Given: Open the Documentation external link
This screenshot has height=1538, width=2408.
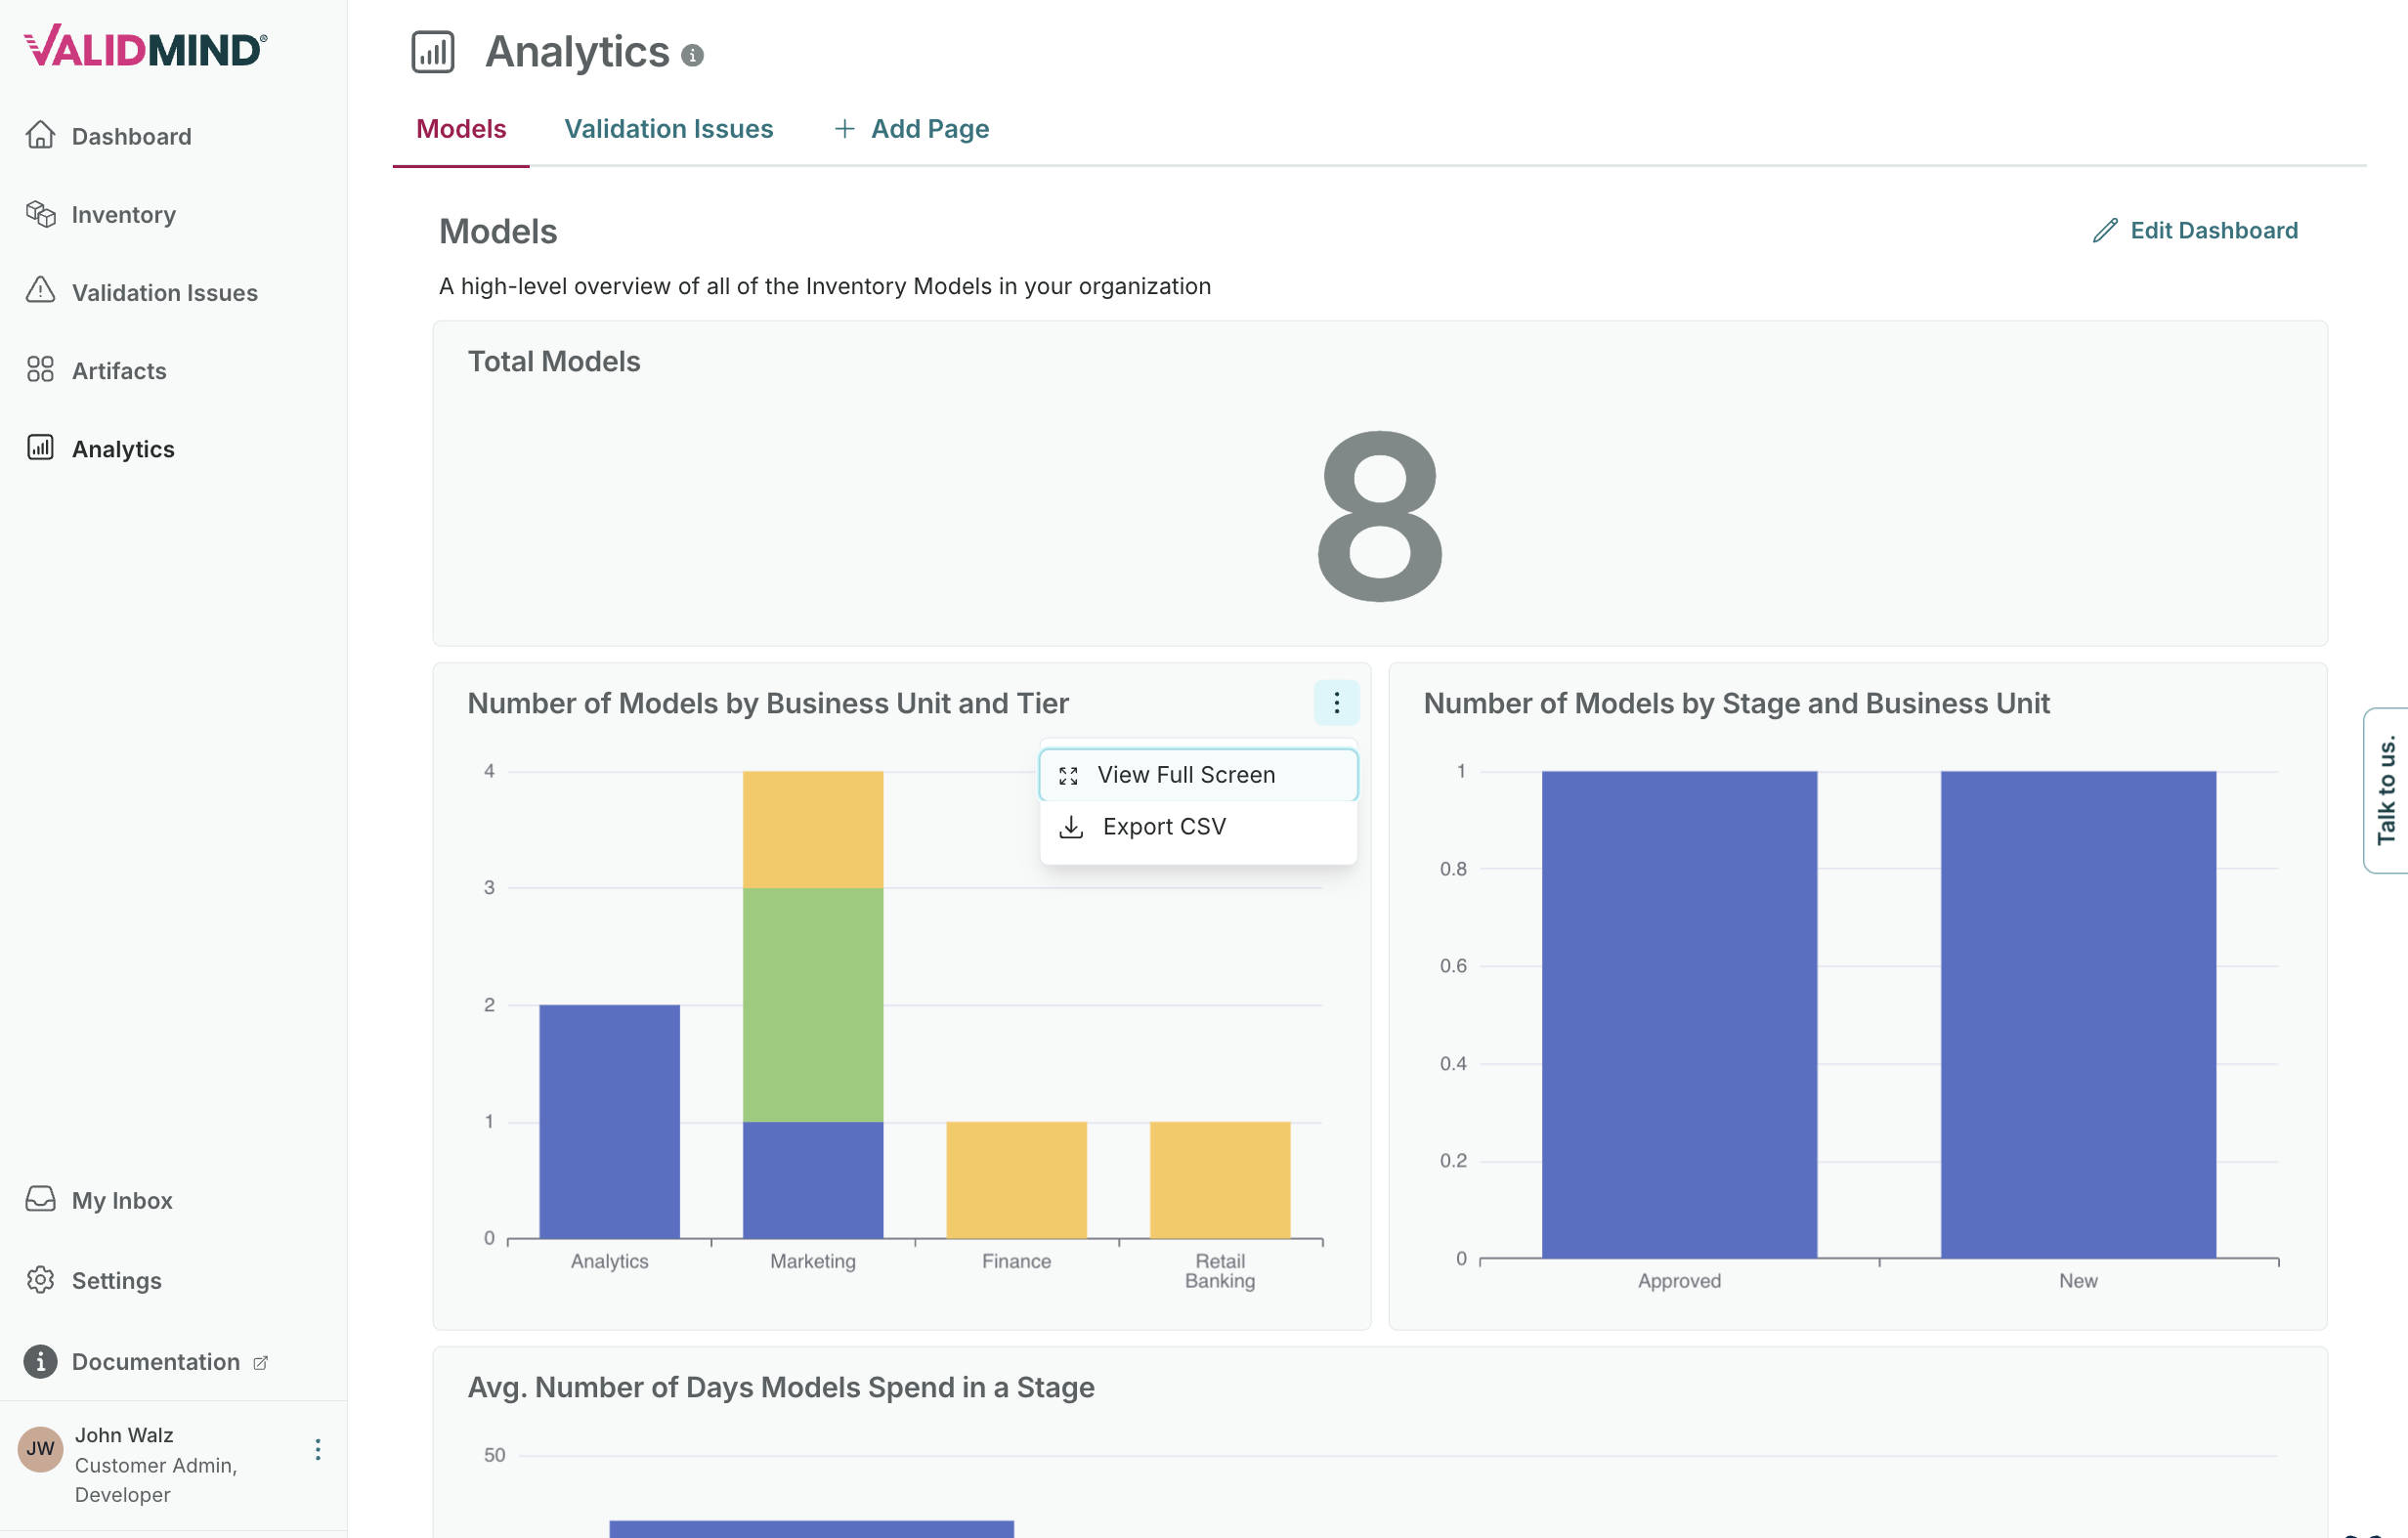Looking at the screenshot, I should (x=156, y=1361).
